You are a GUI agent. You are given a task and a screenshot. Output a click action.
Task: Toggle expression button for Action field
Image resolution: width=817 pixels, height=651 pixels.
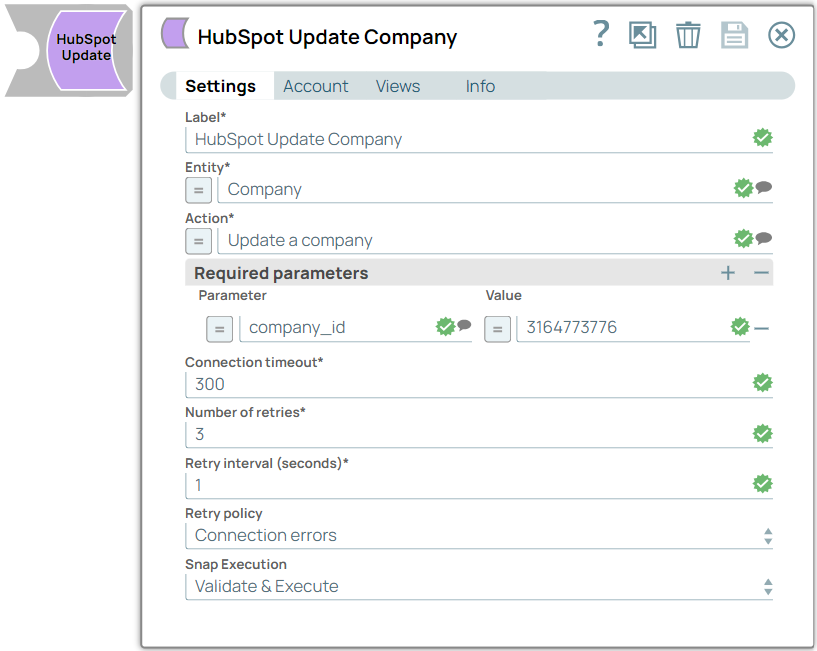coord(199,241)
